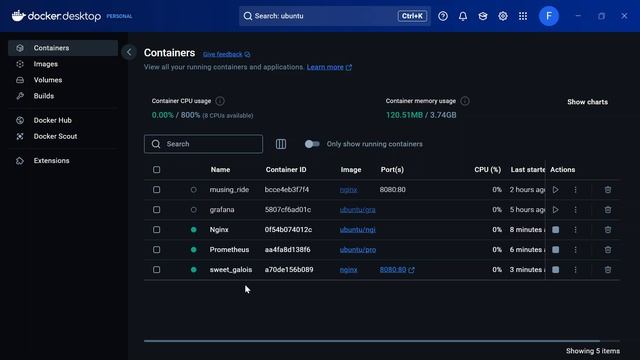The image size is (640, 360).
Task: Check the Prometheus row checkbox
Action: pos(156,250)
